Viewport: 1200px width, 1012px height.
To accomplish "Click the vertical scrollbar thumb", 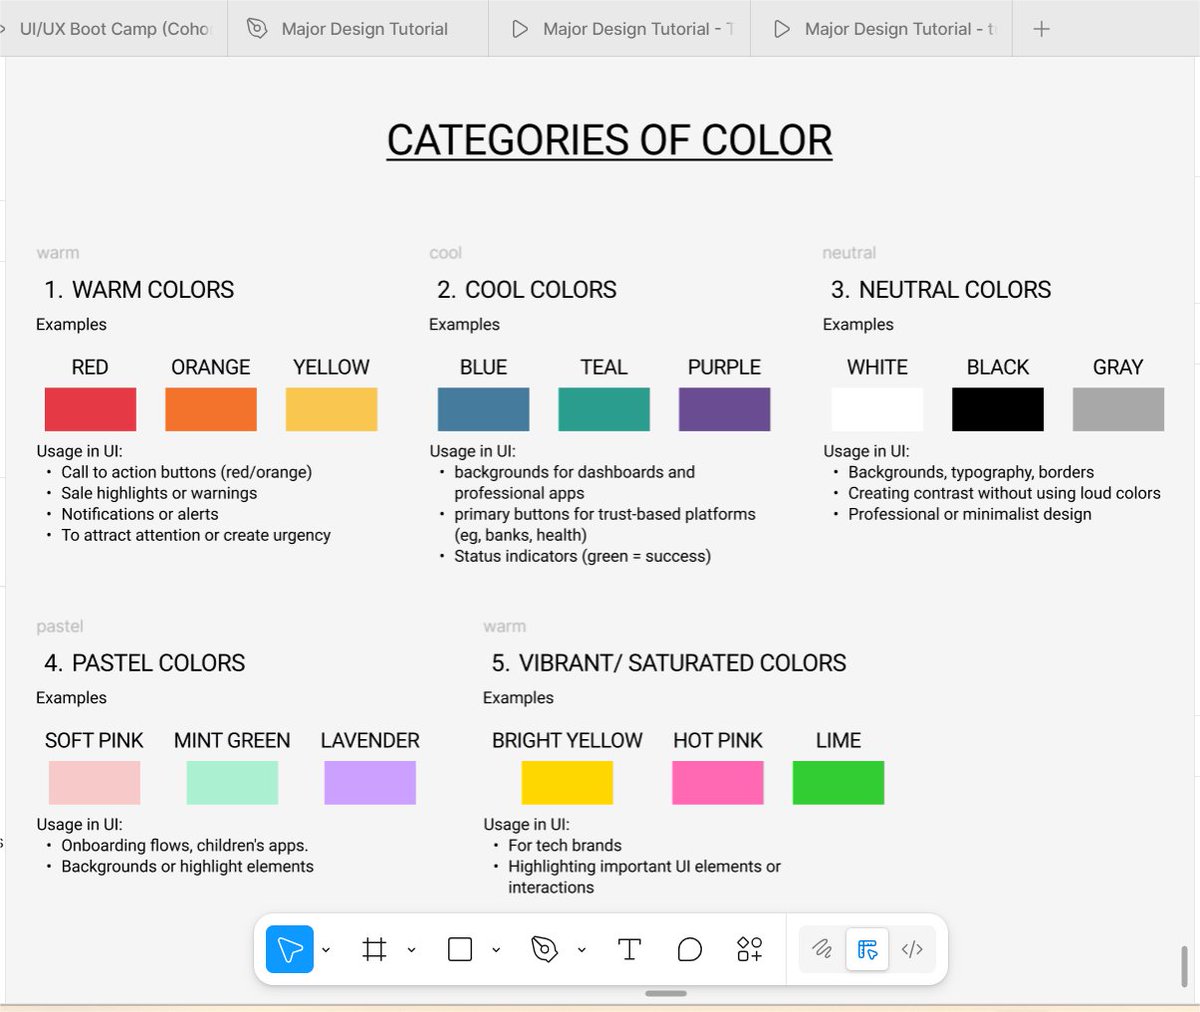I will pyautogui.click(x=1185, y=965).
